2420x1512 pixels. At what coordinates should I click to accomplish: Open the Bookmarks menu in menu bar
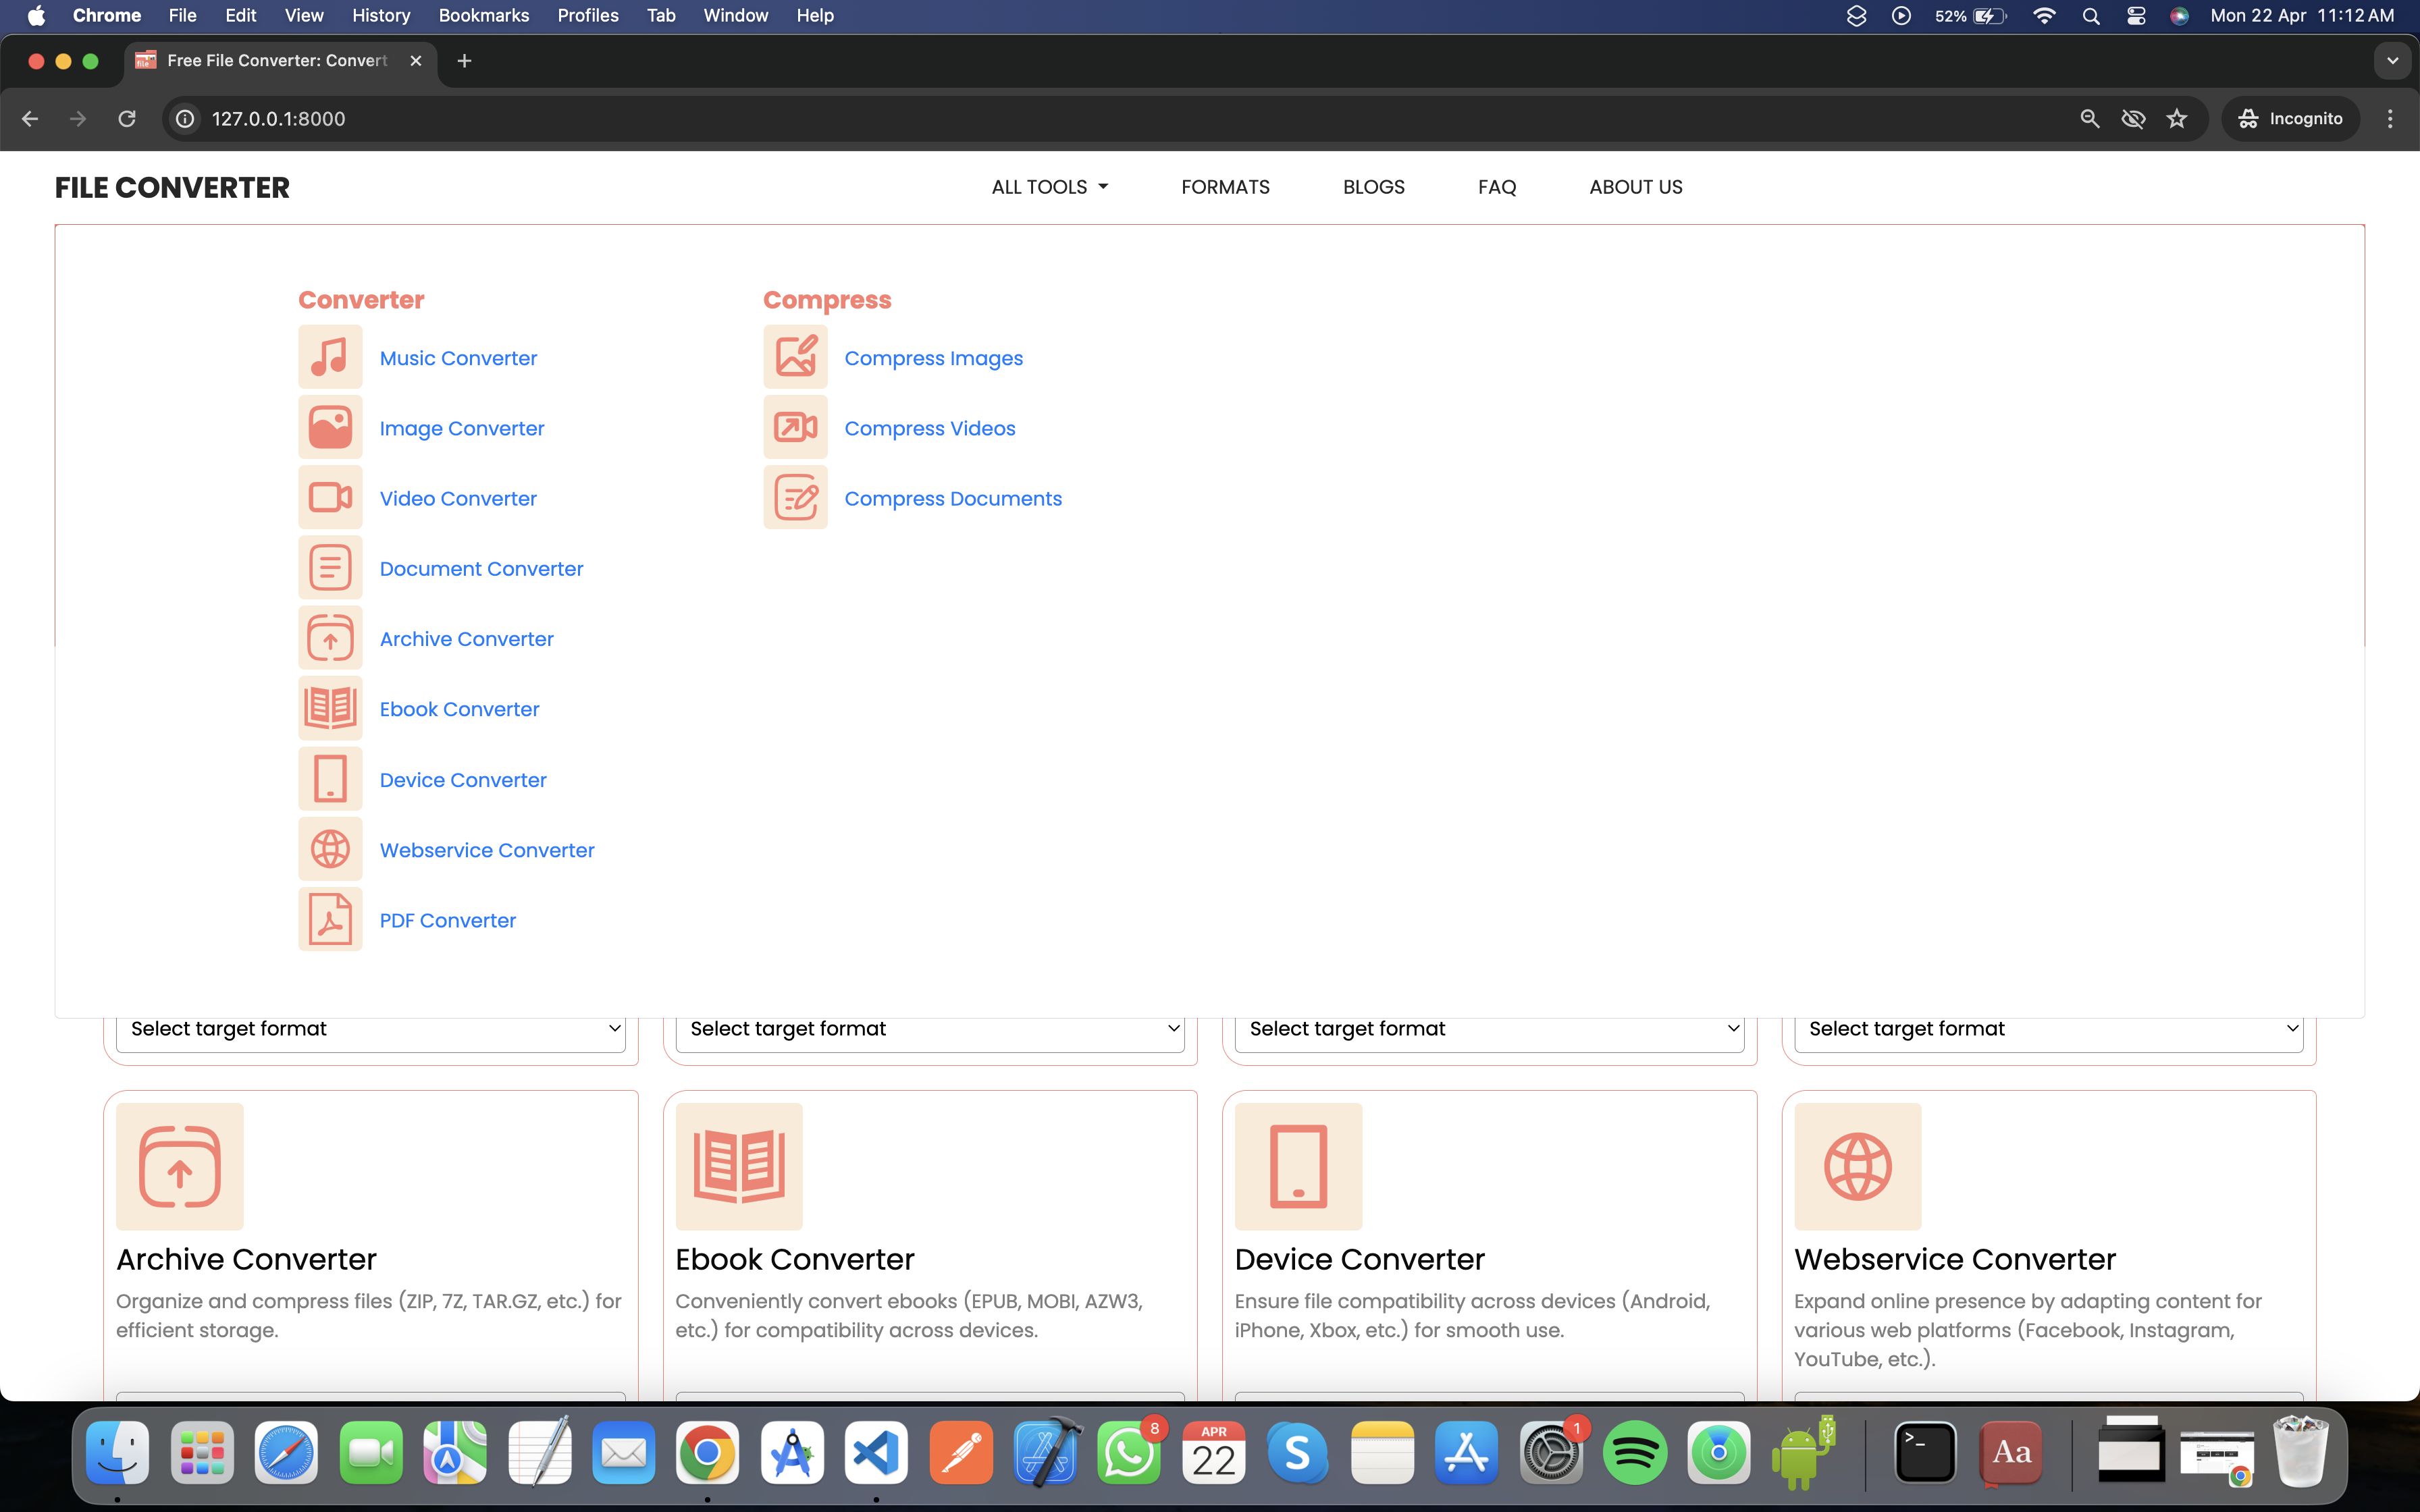483,16
